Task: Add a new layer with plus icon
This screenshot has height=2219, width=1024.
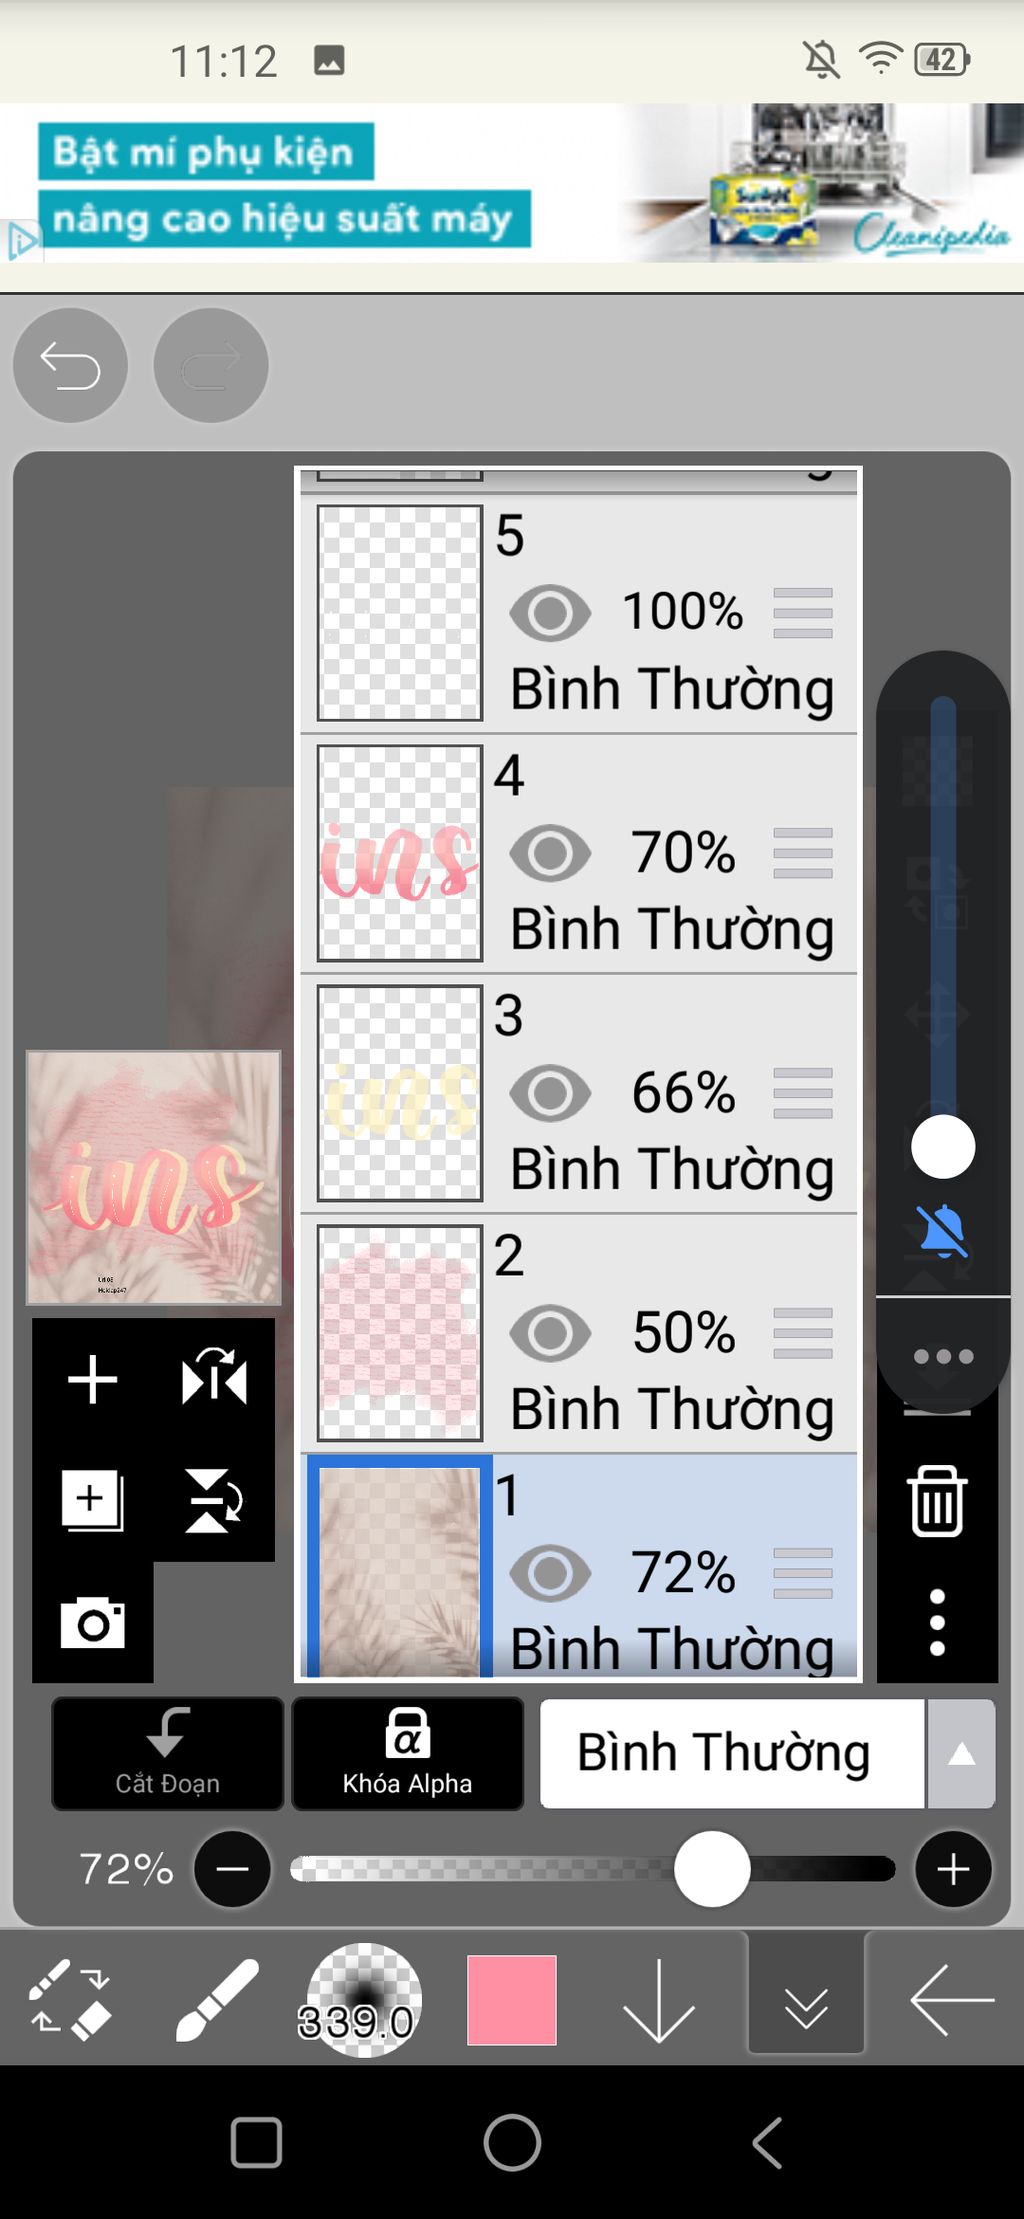Action: click(92, 1380)
